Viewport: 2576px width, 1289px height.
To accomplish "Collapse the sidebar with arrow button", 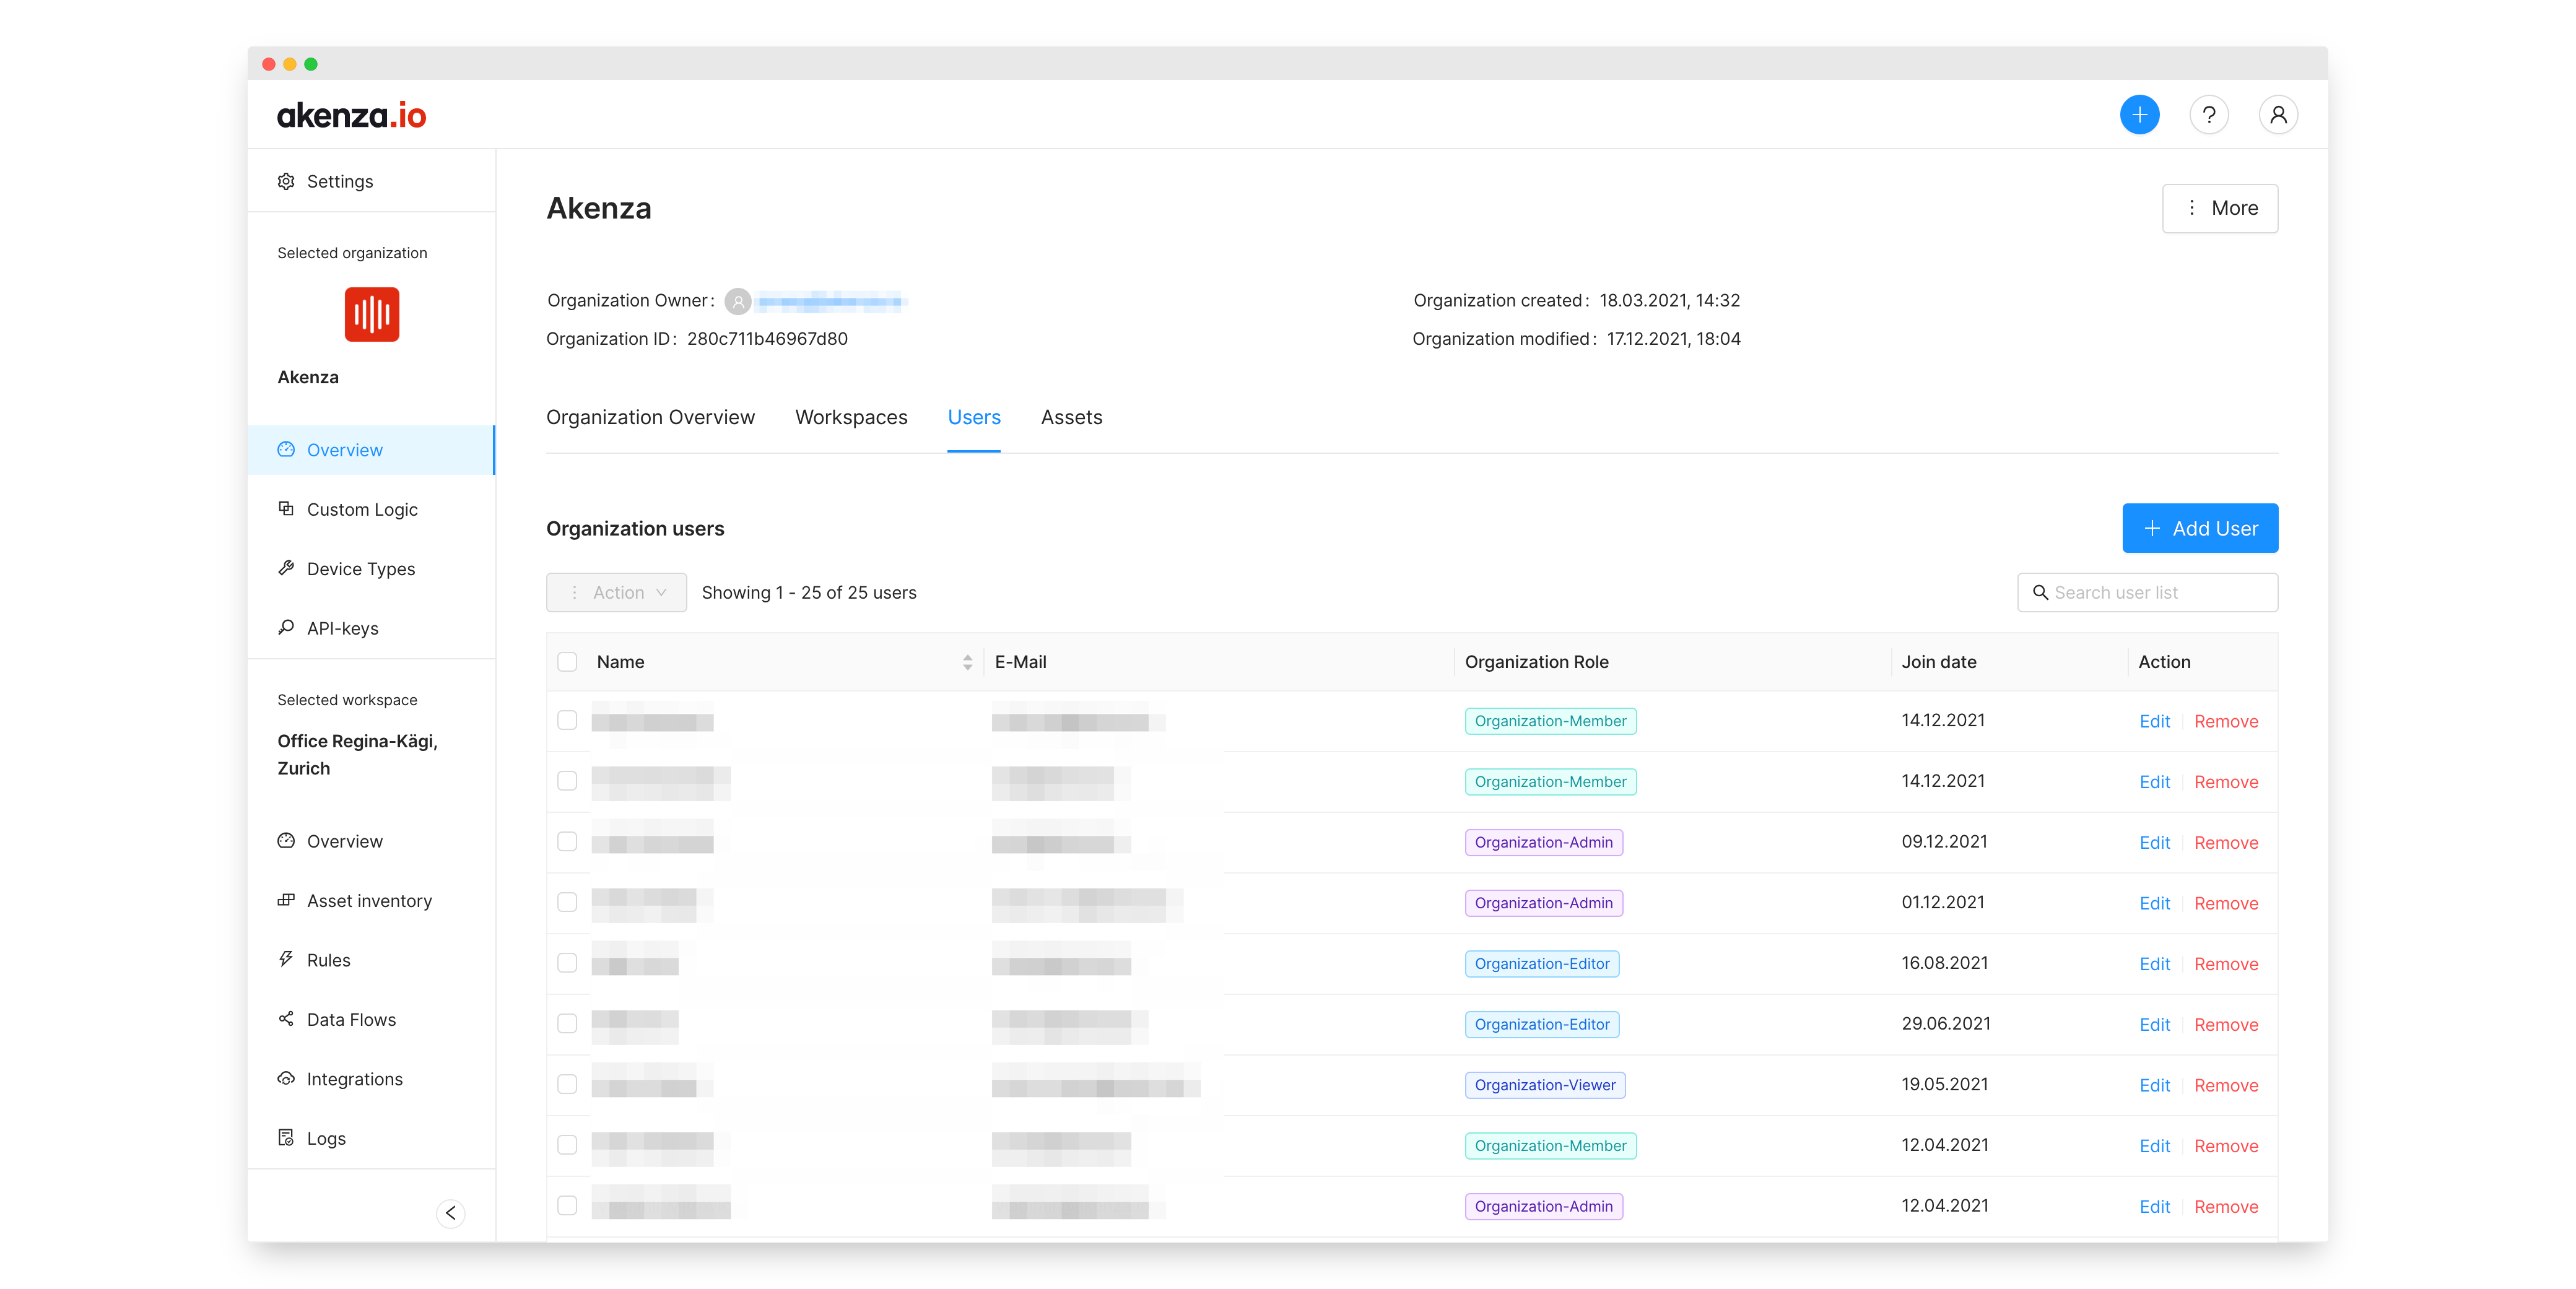I will (x=451, y=1213).
